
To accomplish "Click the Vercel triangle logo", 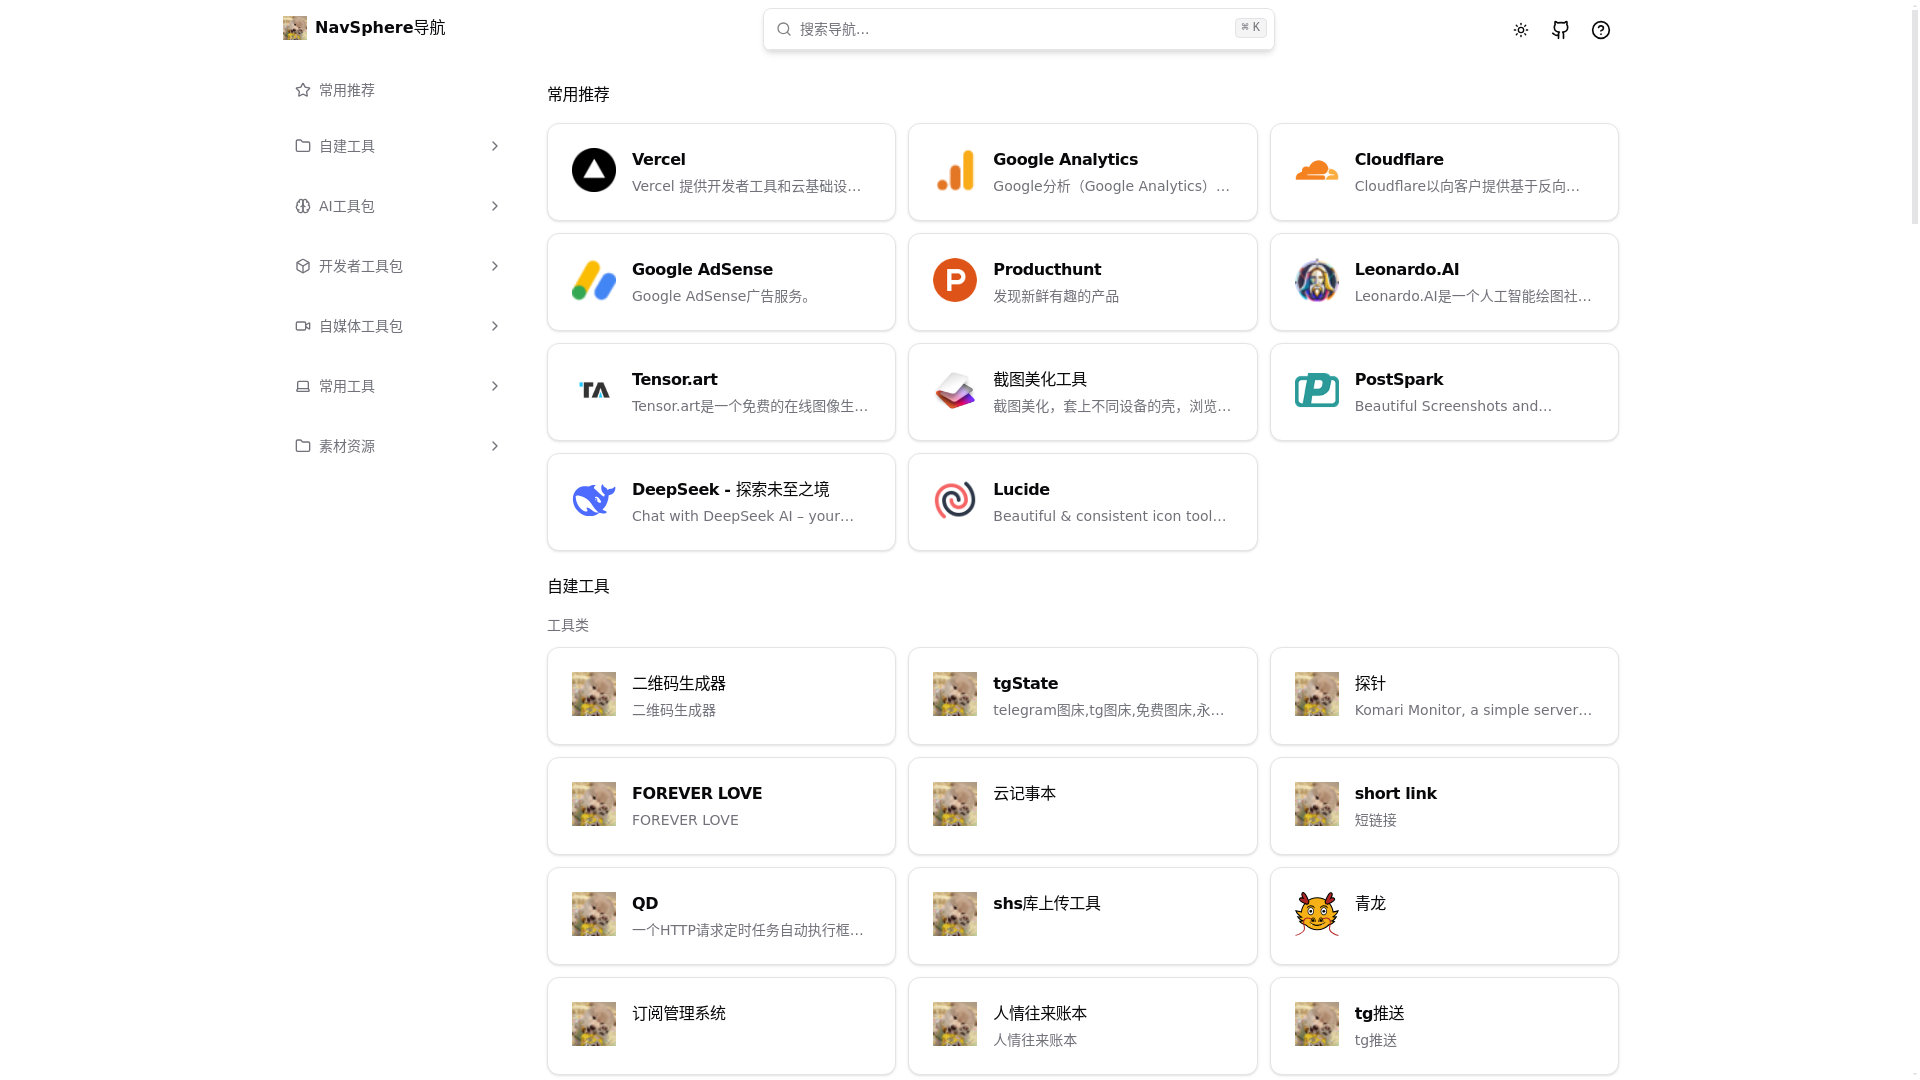I will pyautogui.click(x=594, y=170).
